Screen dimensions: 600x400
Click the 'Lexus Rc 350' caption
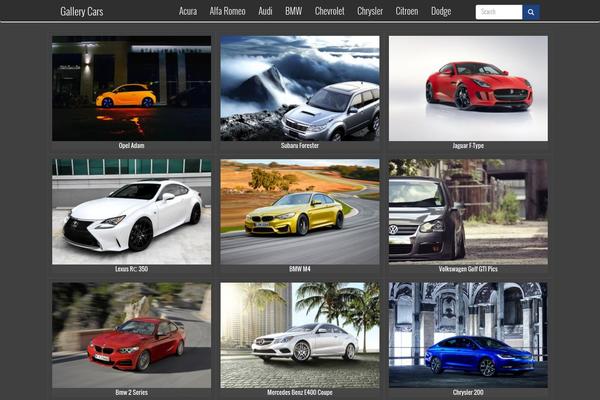pos(131,269)
